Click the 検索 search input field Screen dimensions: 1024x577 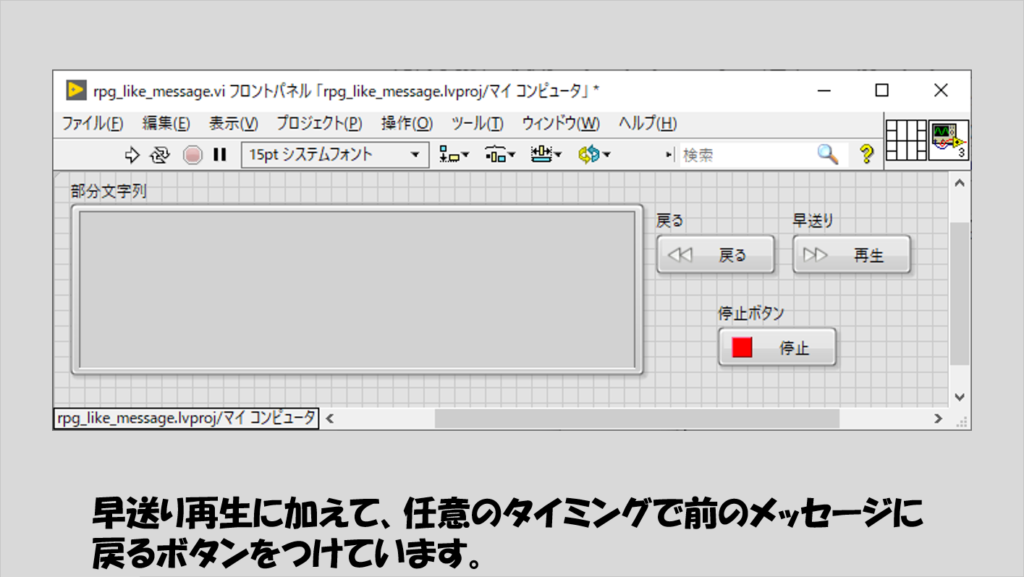click(745, 155)
